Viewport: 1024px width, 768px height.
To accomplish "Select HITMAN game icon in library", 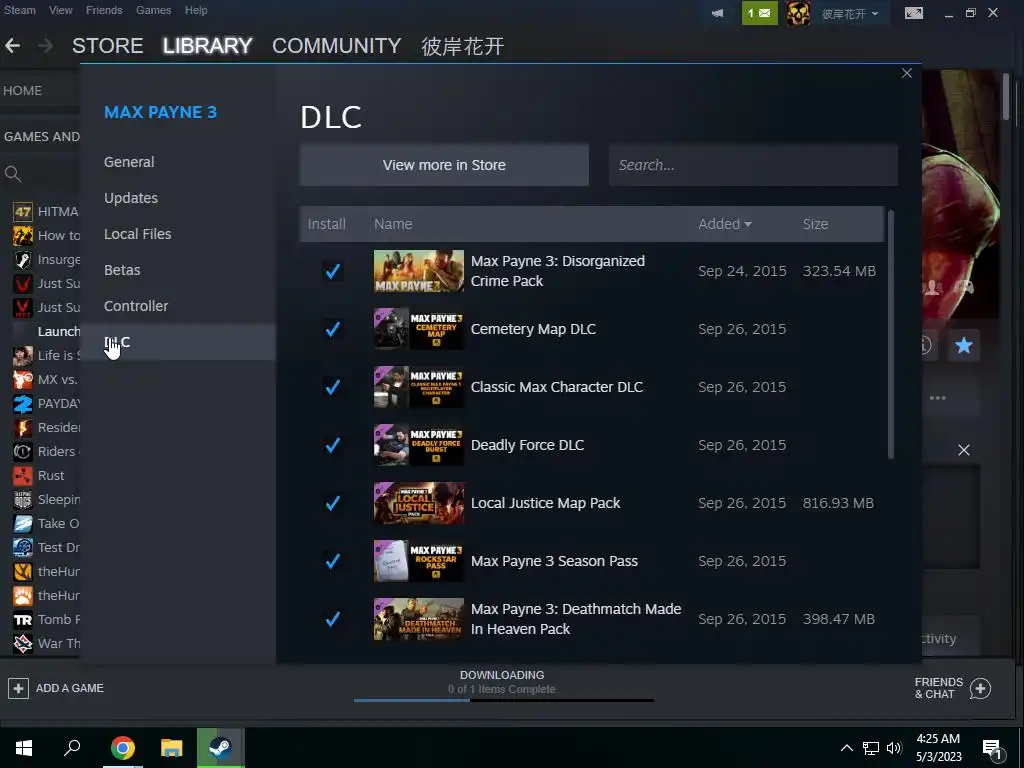I will point(23,212).
